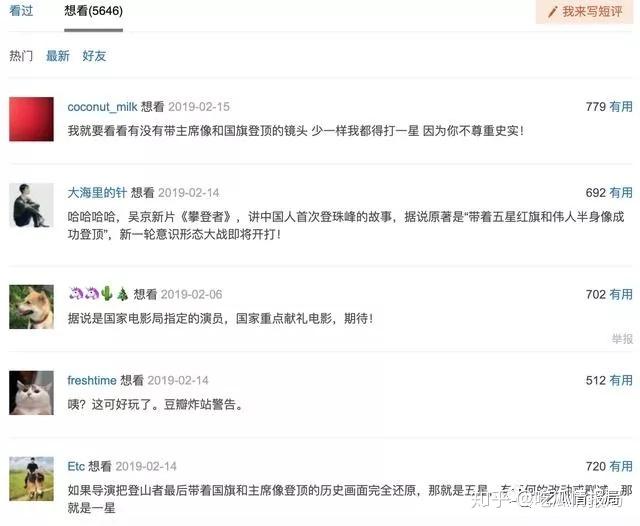640x526 pixels.
Task: Sort comments by 热门
Action: (x=21, y=56)
